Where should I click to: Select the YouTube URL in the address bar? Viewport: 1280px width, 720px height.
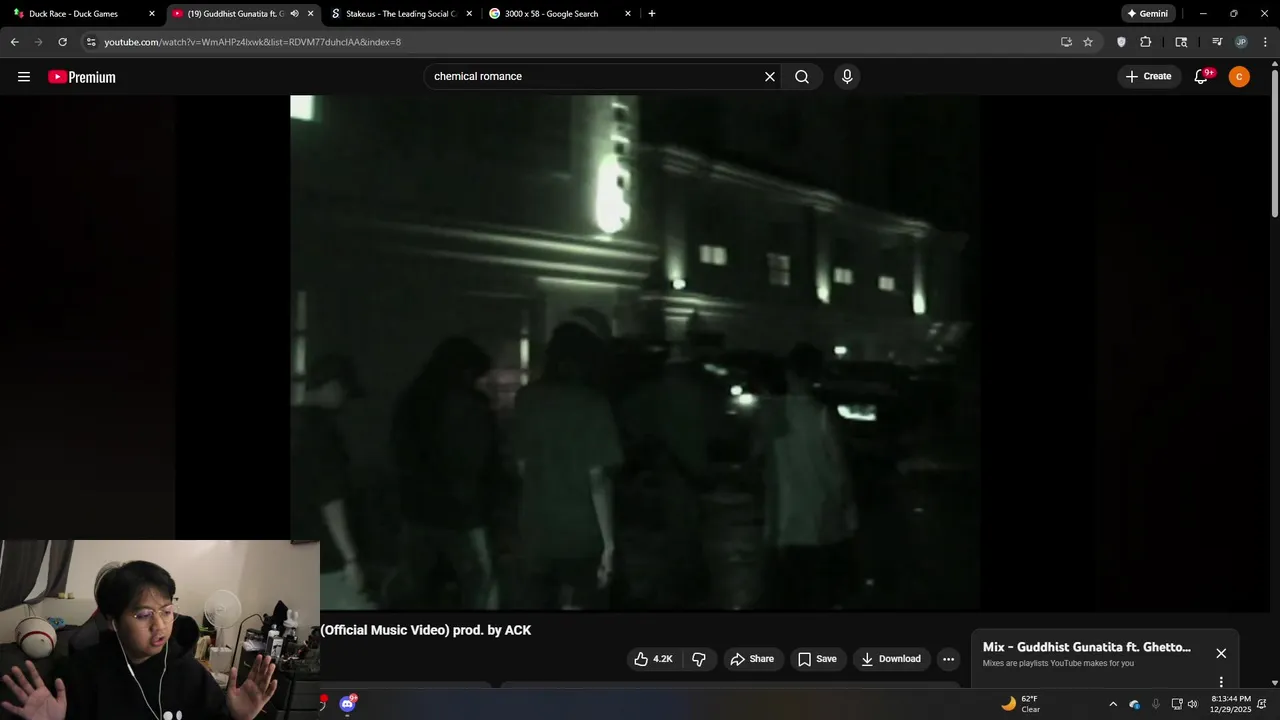[x=253, y=42]
